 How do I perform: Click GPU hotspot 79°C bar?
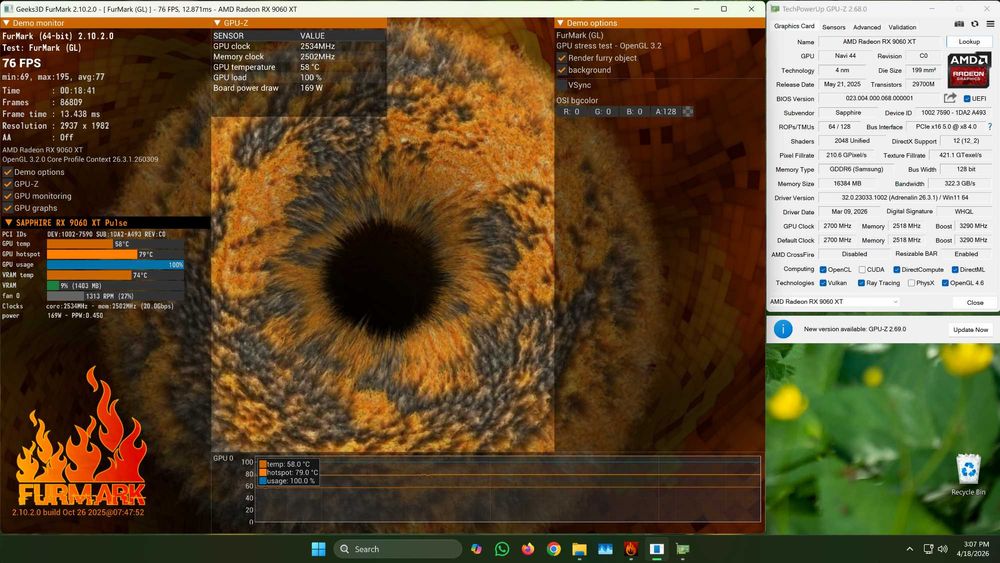[x=115, y=254]
